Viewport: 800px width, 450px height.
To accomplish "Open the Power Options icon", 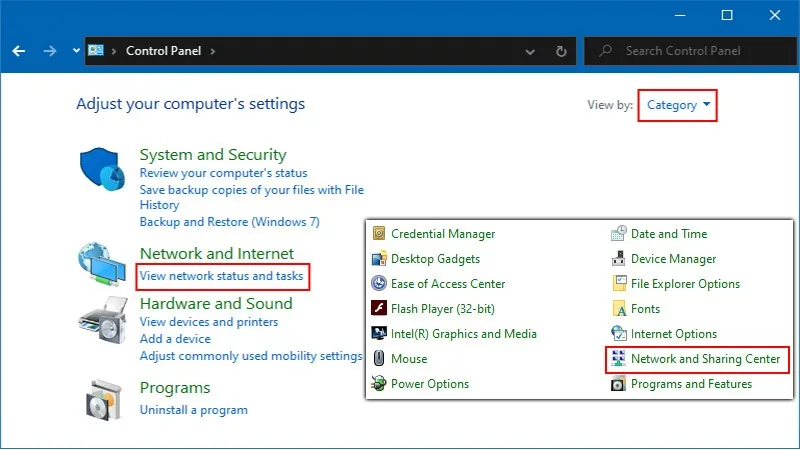I will [x=379, y=384].
